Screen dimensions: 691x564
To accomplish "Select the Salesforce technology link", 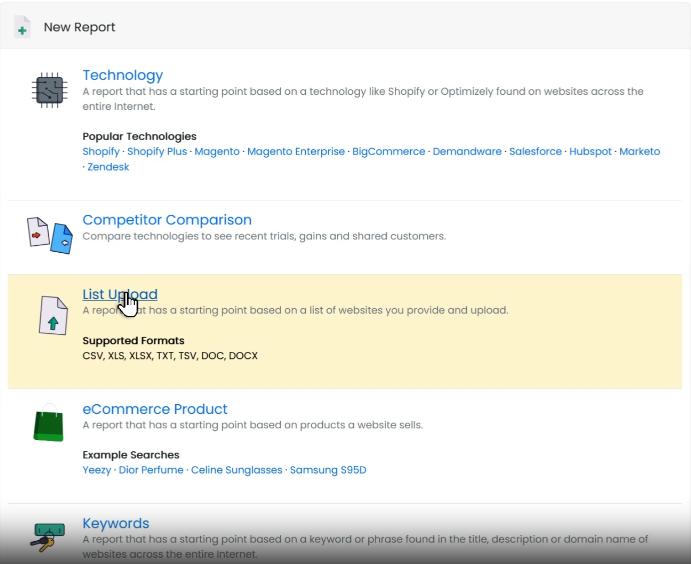I will [535, 152].
